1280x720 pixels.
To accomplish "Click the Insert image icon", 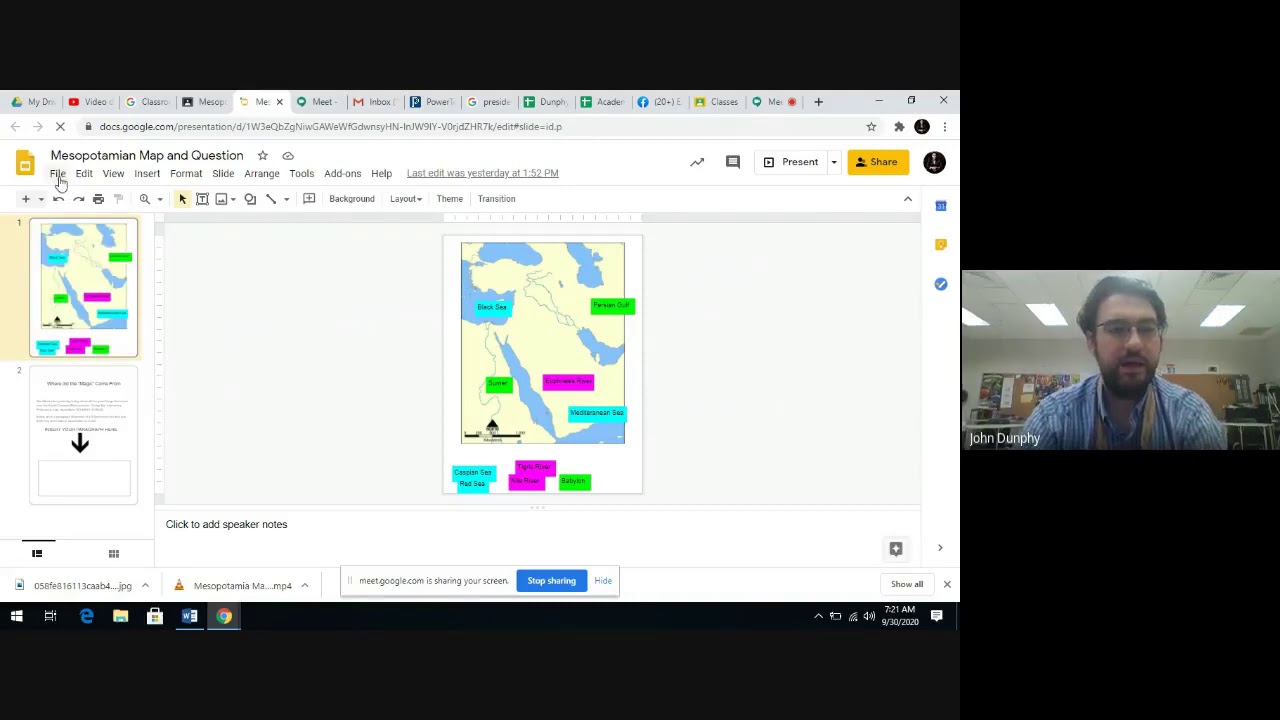I will click(221, 199).
